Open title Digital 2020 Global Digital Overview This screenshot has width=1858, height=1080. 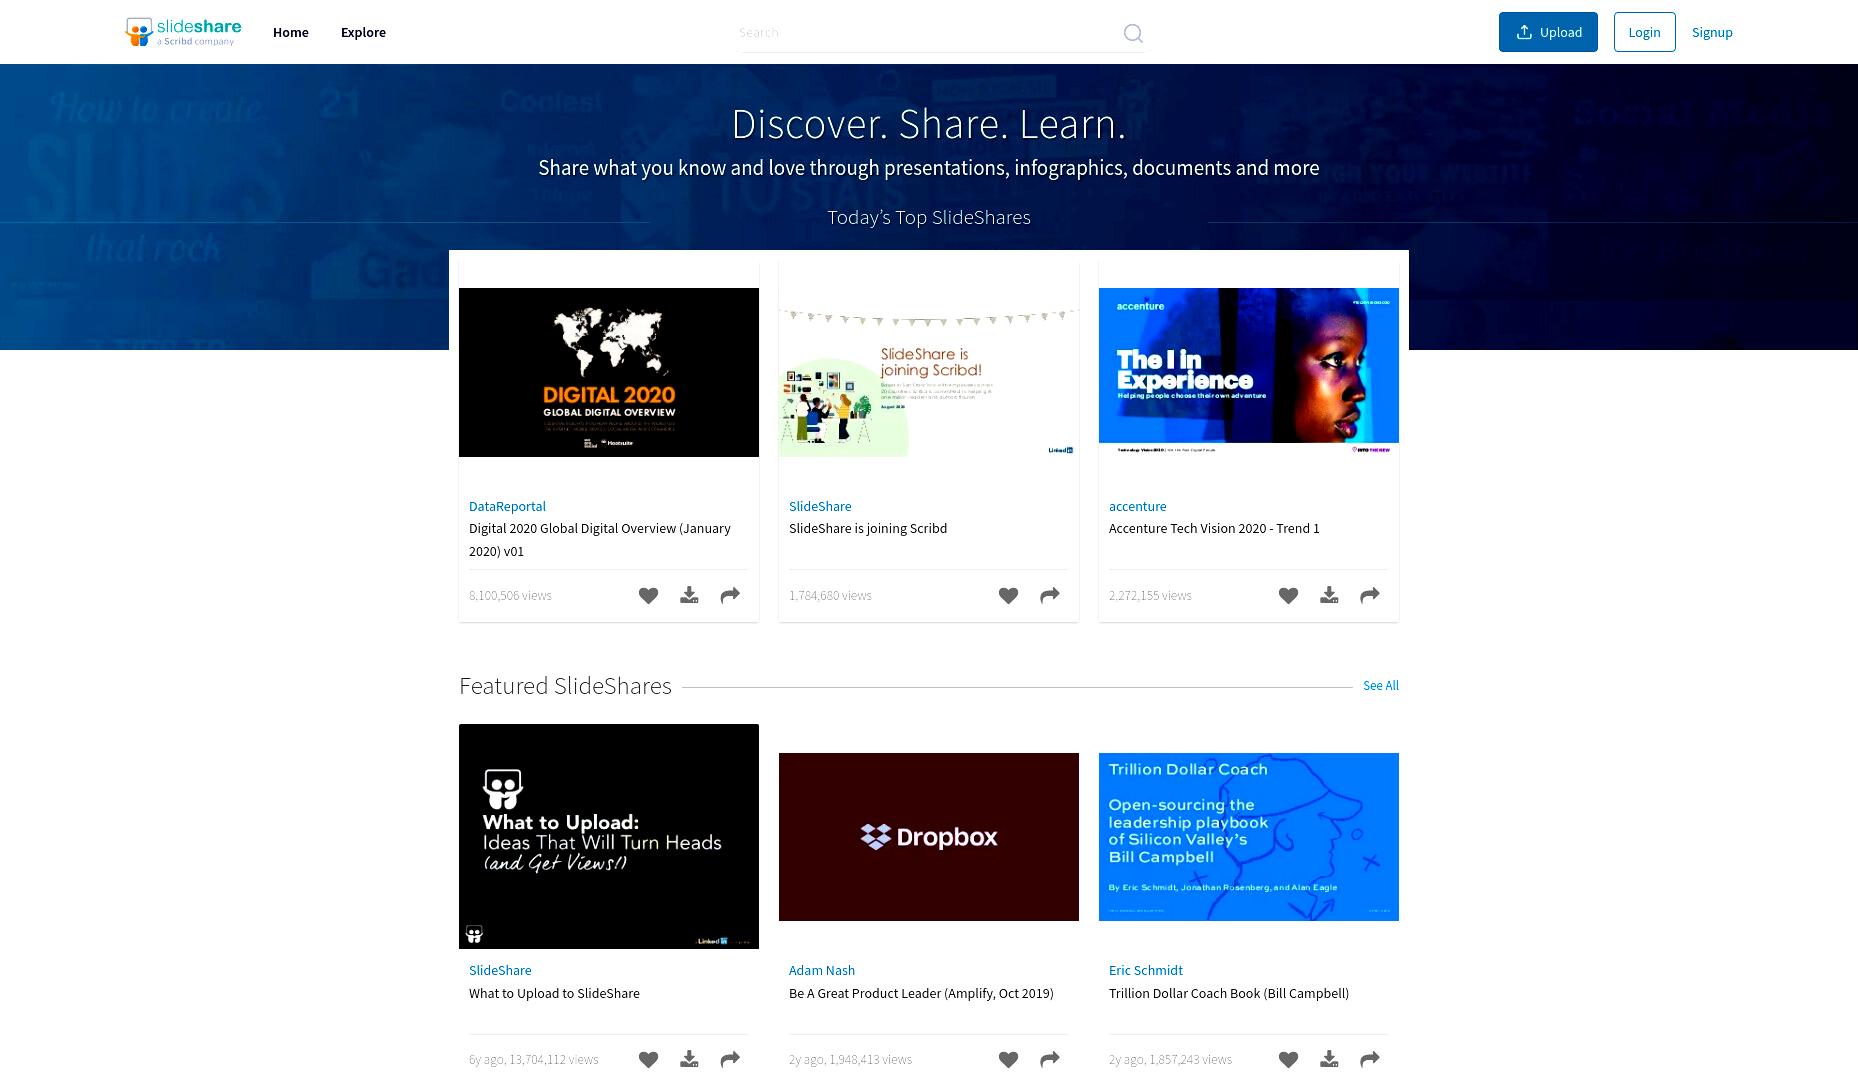[600, 540]
